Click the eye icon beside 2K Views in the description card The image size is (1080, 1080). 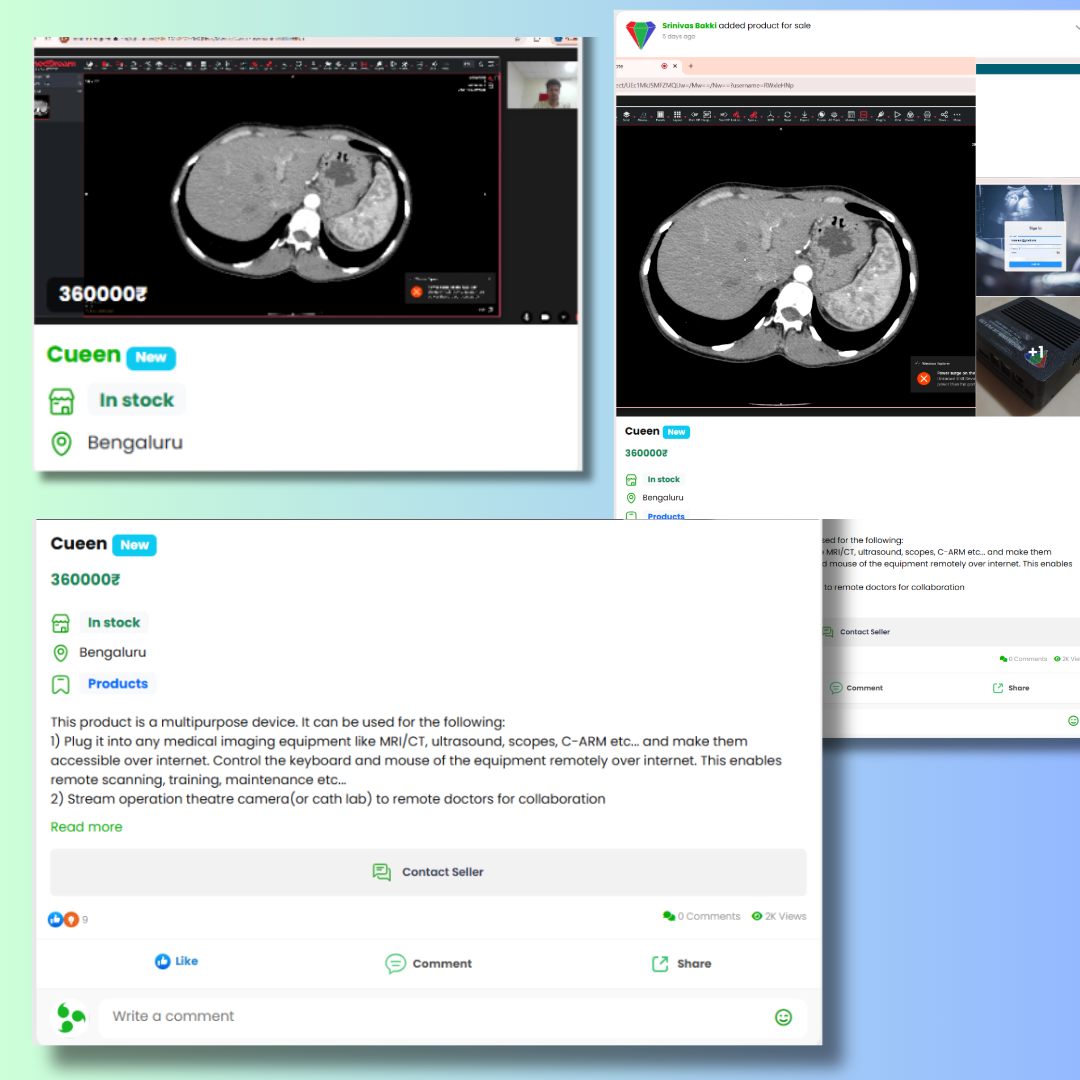[757, 916]
